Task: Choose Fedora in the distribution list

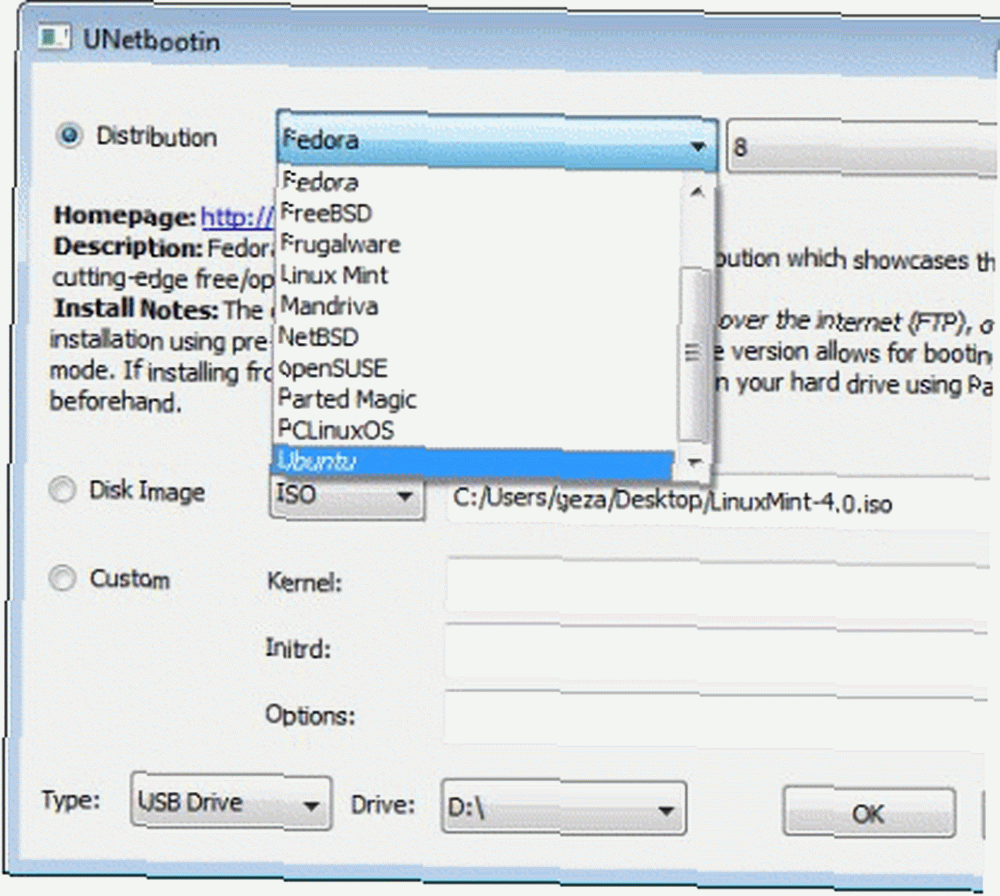Action: pyautogui.click(x=477, y=182)
